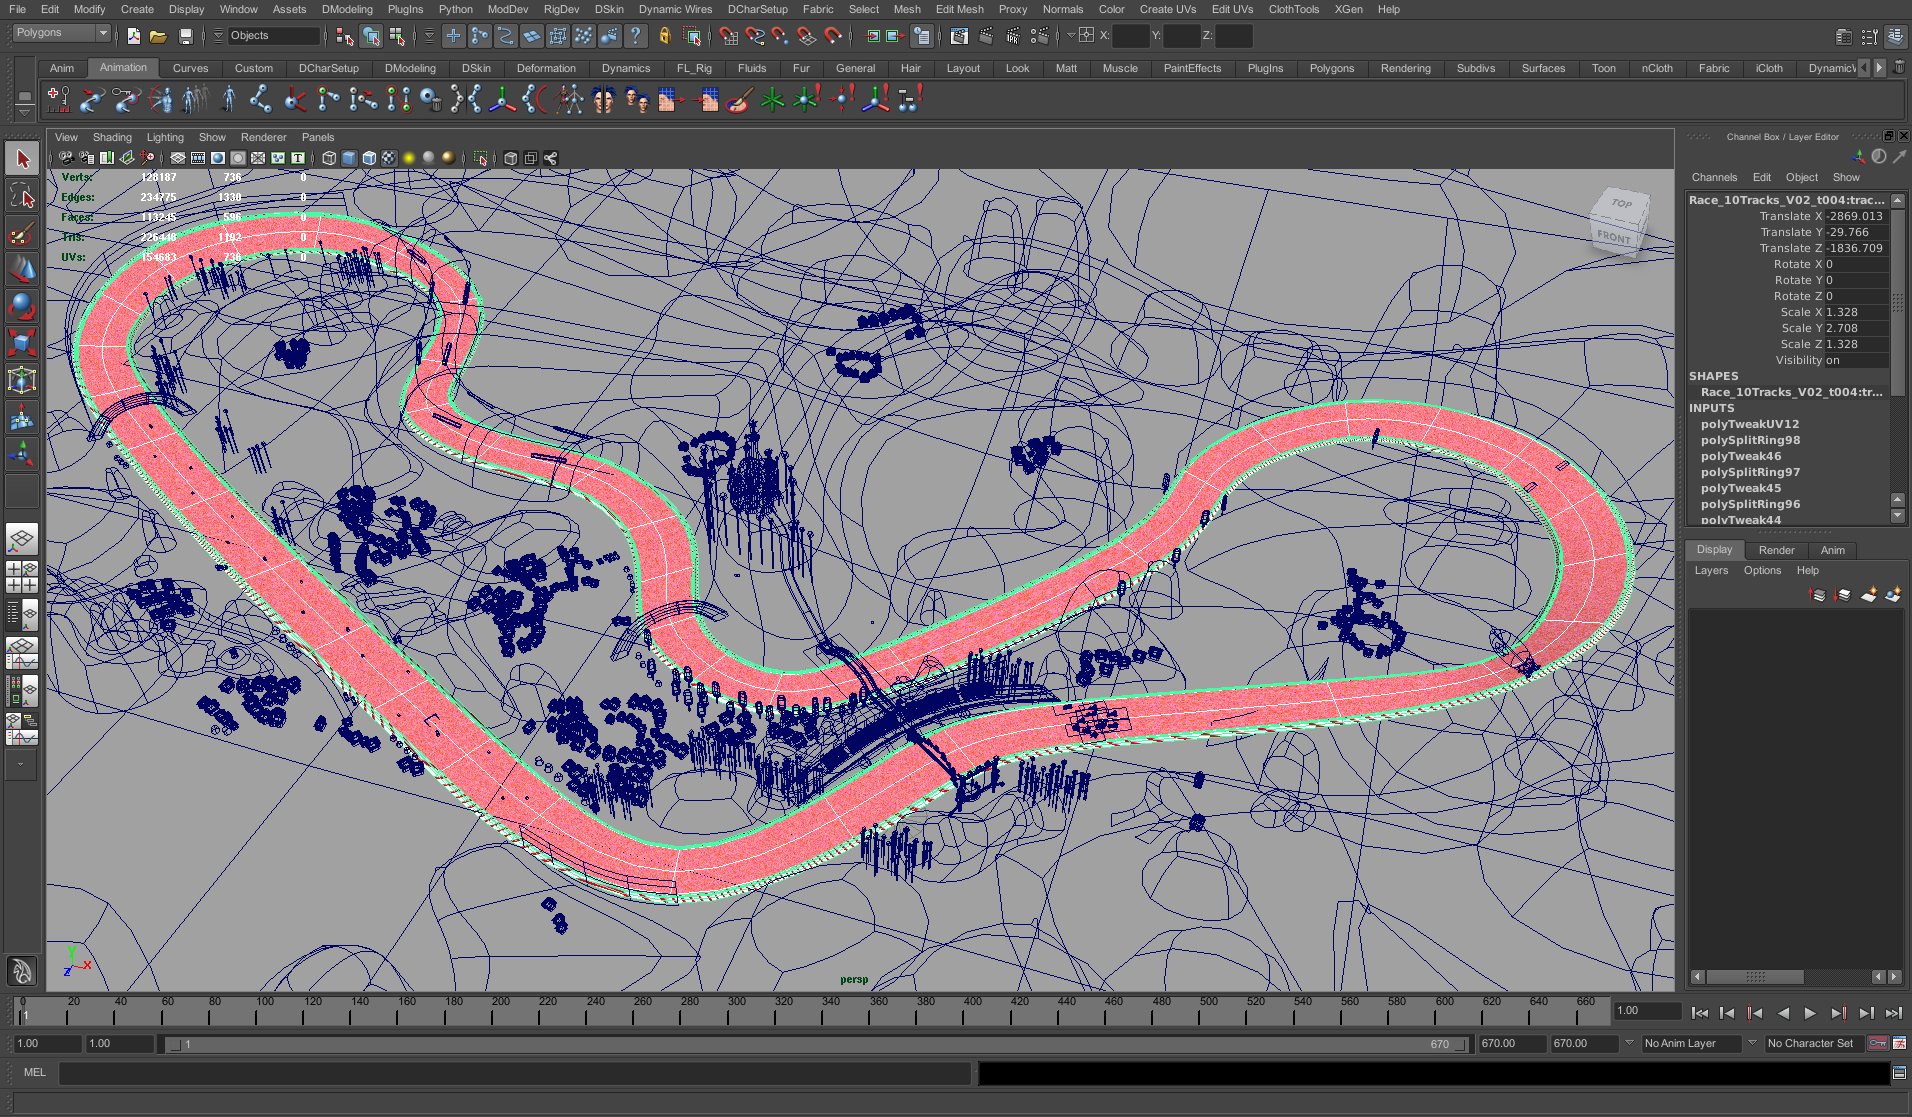Click the Set Key shelf icon
Viewport: 1912px width, 1117px height.
coord(58,99)
